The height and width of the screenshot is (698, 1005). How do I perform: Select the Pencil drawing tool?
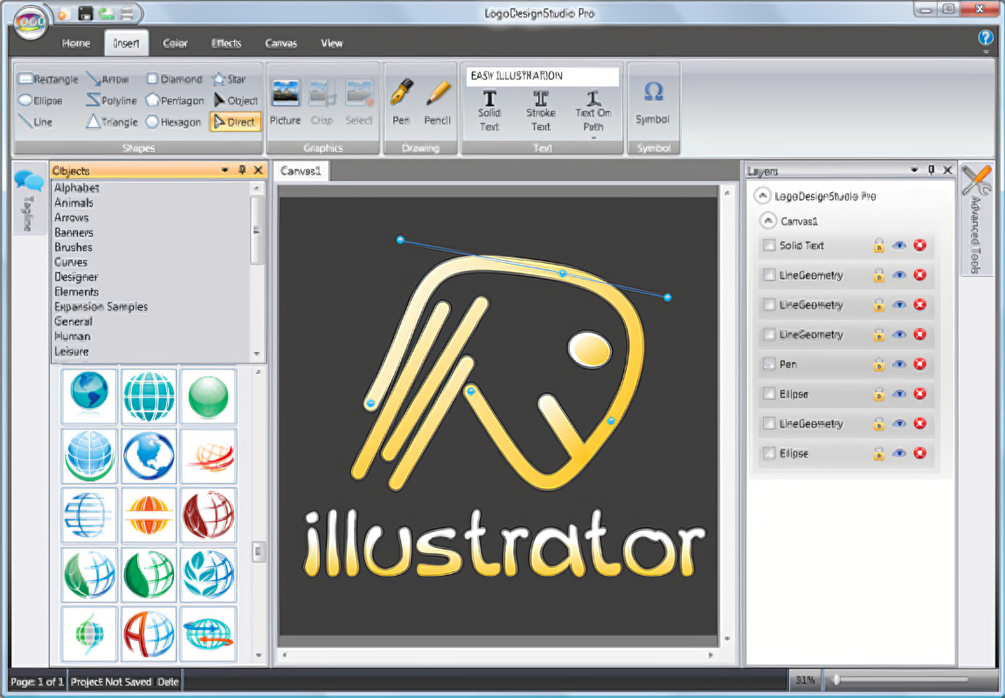tap(438, 103)
